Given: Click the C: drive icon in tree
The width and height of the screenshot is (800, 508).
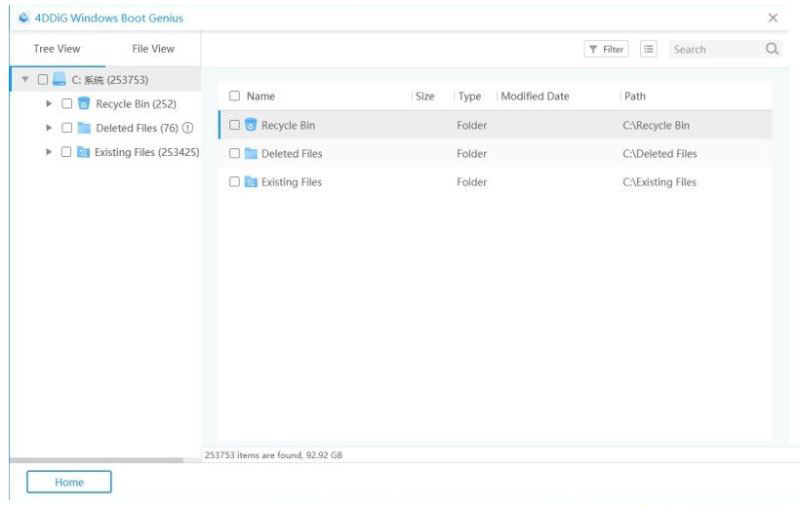Looking at the screenshot, I should [59, 79].
